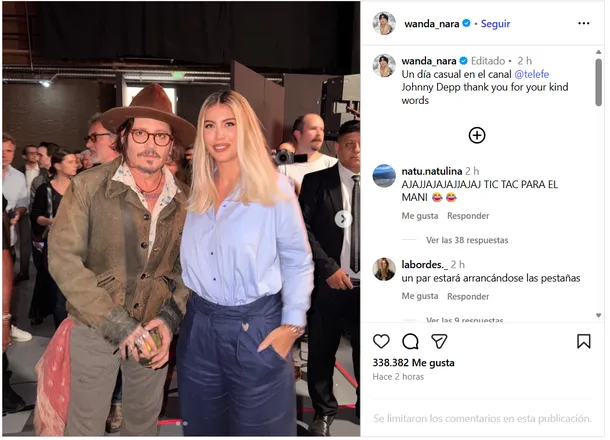
Task: Follow the account via Seguir
Action: (495, 24)
